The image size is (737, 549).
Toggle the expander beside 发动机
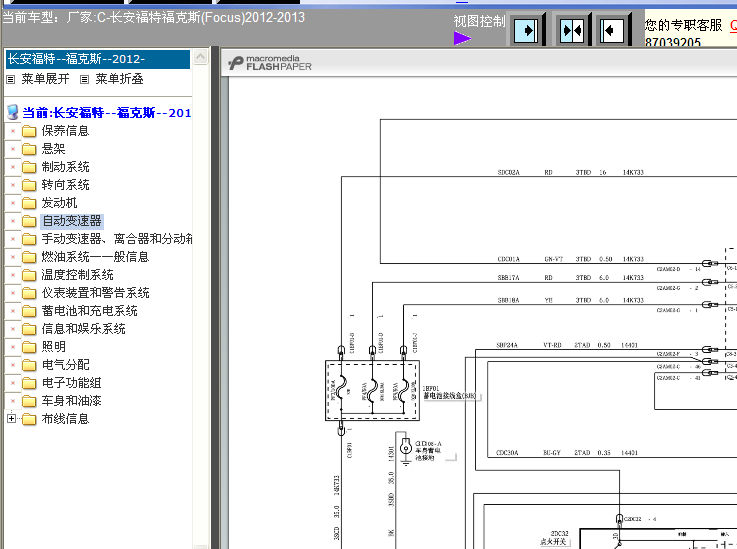pos(13,203)
